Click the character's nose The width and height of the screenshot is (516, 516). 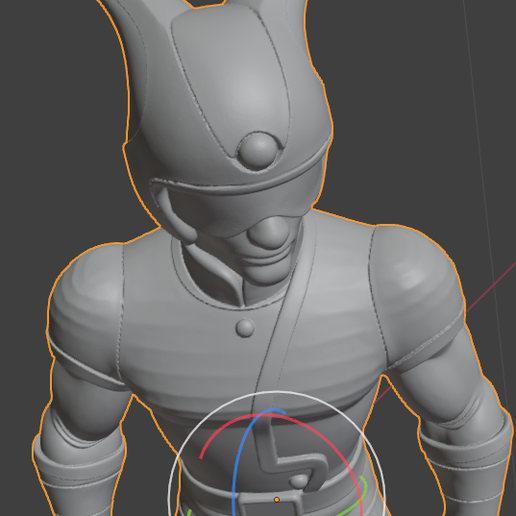270,232
